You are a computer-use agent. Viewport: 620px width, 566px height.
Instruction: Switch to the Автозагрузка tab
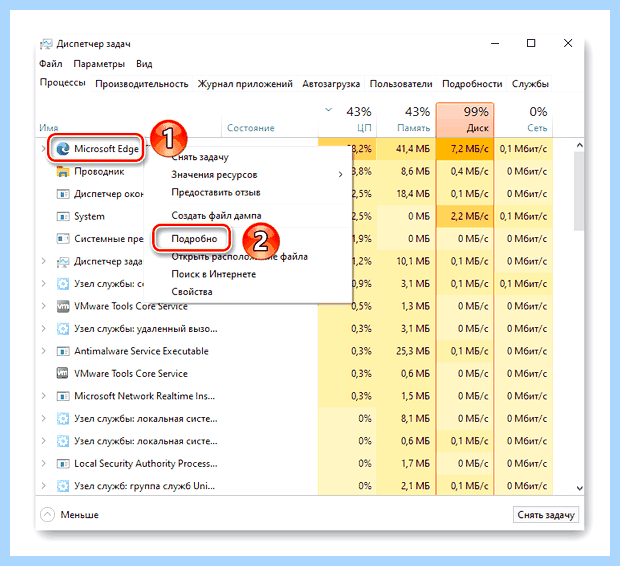(331, 84)
